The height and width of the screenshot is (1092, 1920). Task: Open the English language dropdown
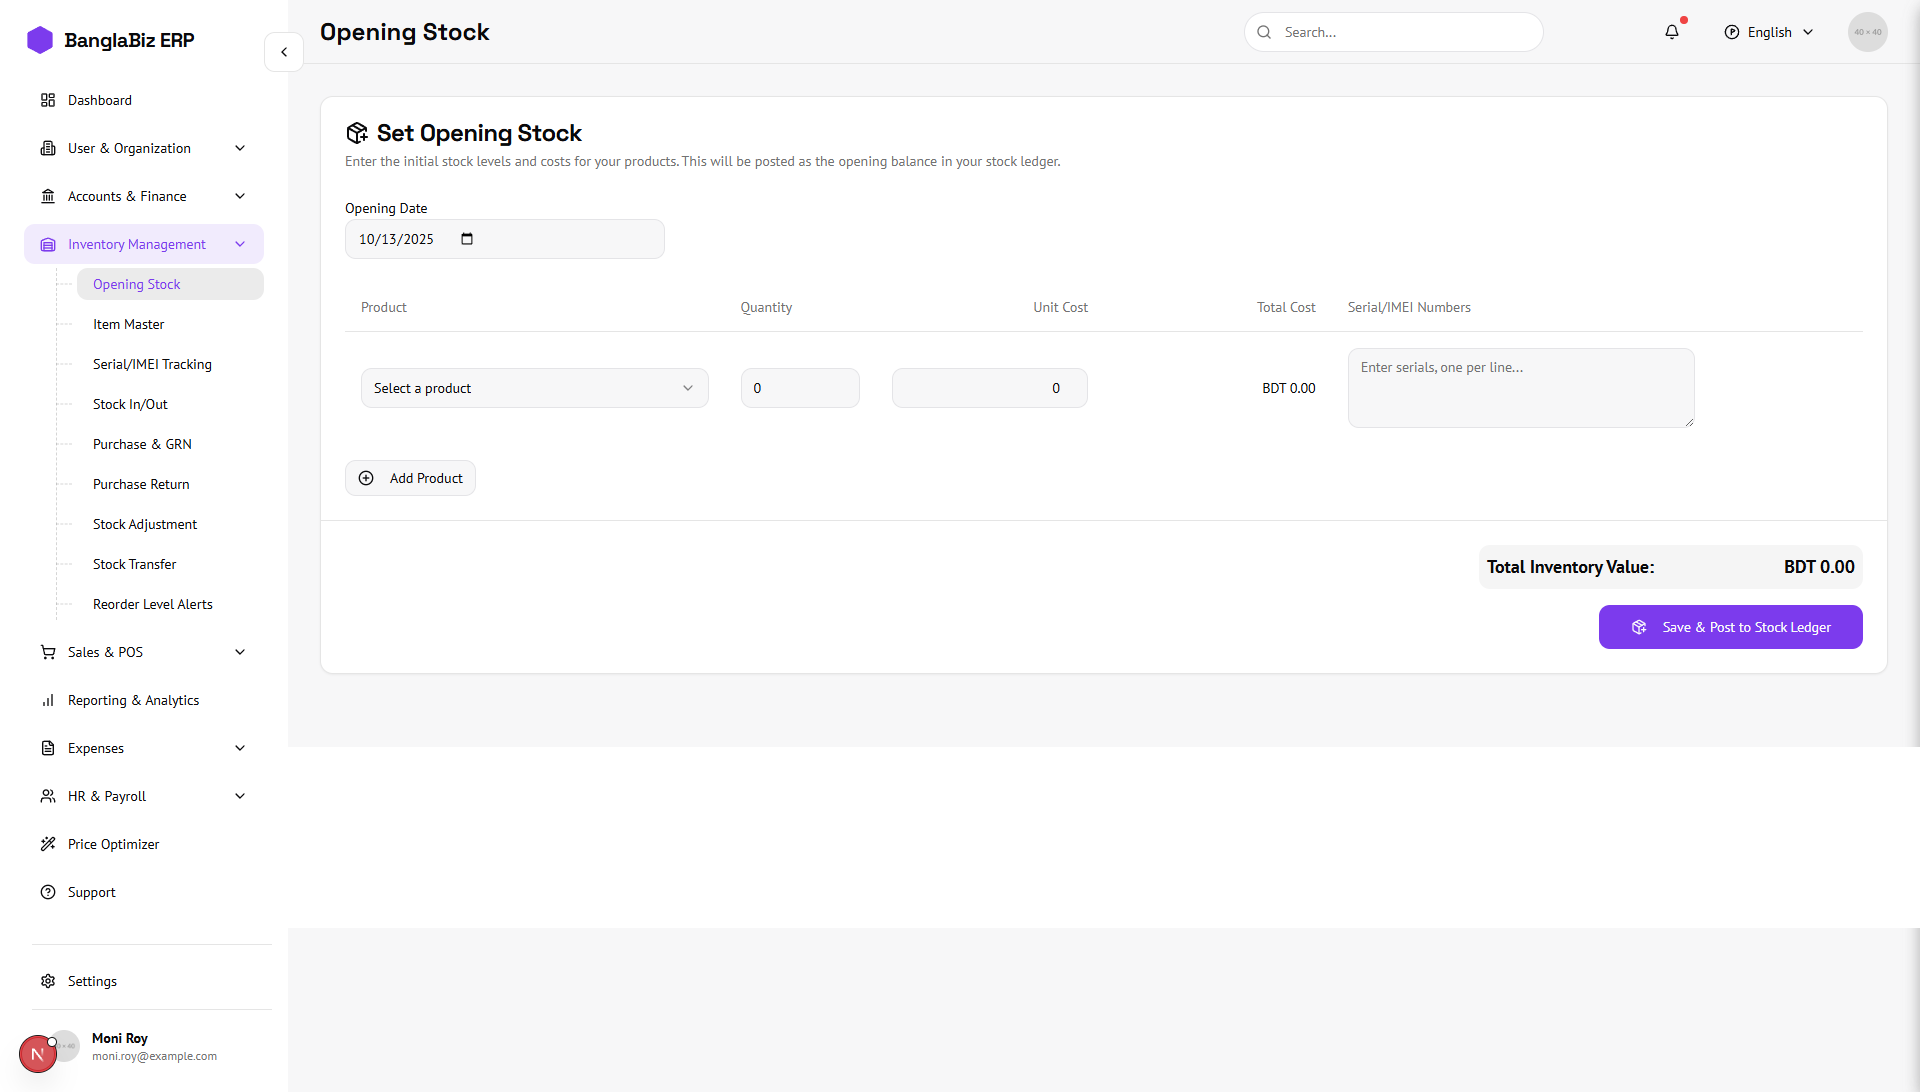click(1769, 32)
